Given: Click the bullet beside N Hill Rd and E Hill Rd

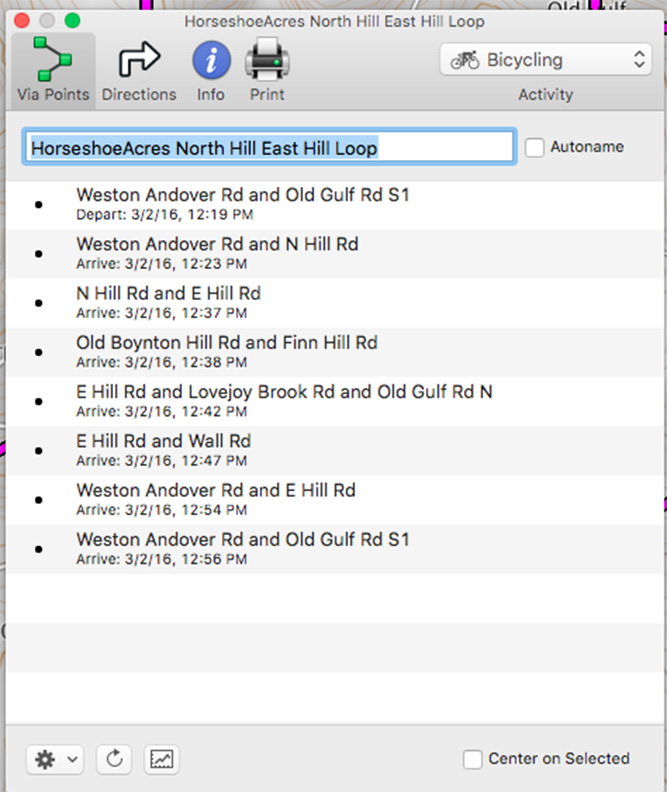Looking at the screenshot, I should pos(39,303).
